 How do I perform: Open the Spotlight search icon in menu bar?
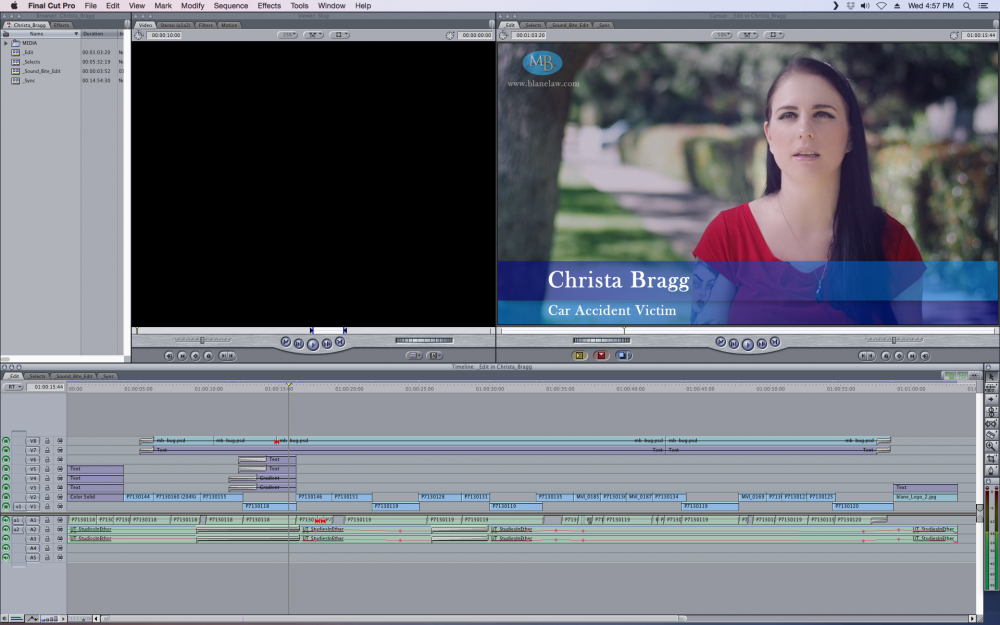pyautogui.click(x=969, y=6)
